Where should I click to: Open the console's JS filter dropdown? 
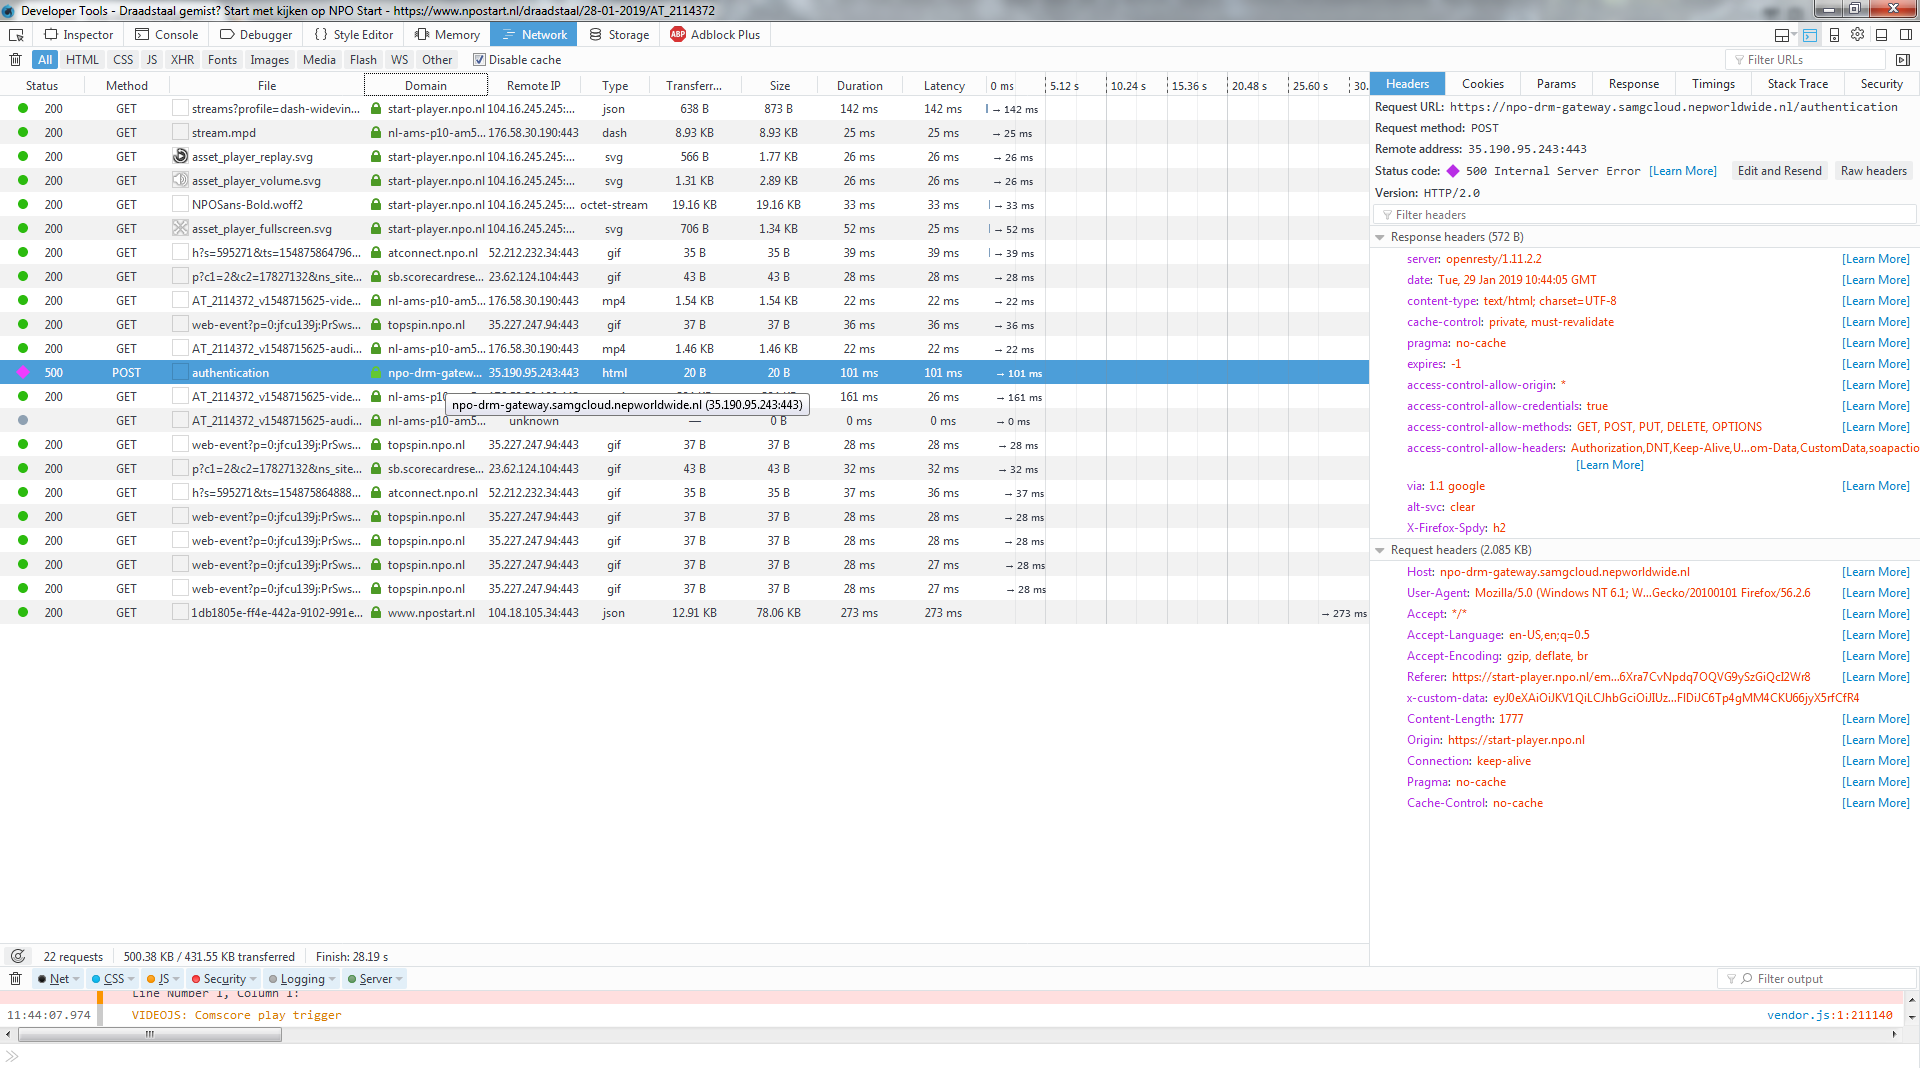(163, 979)
